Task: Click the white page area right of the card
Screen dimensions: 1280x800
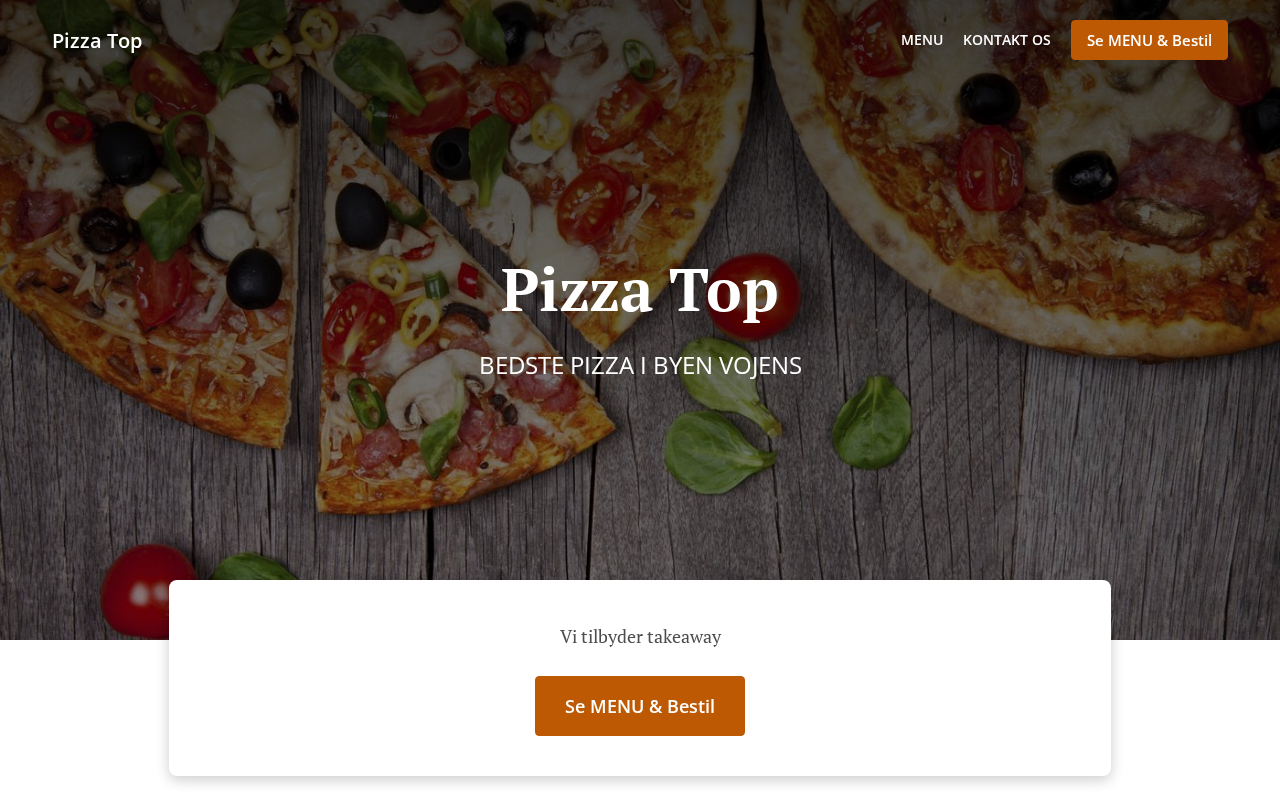Action: click(x=1195, y=720)
